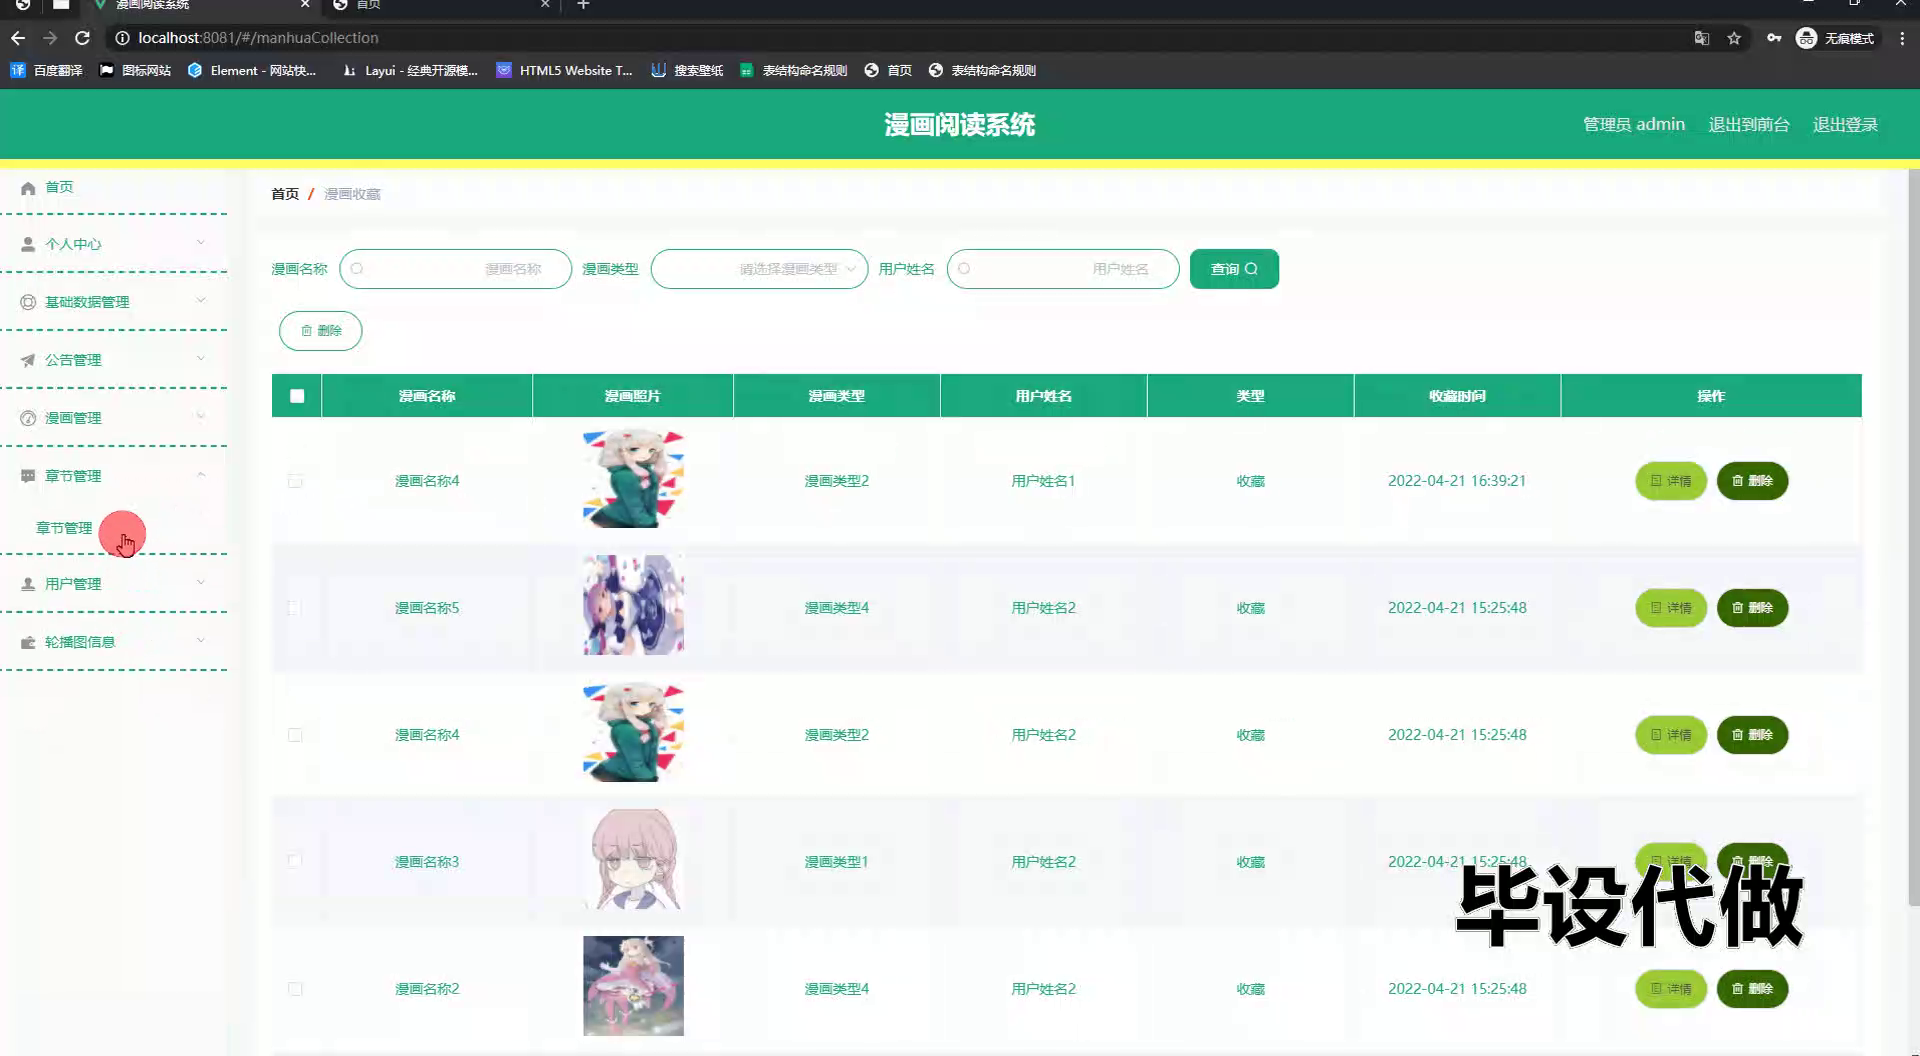Open 百度翻译 bookmark
This screenshot has height=1056, width=1920.
tap(46, 70)
